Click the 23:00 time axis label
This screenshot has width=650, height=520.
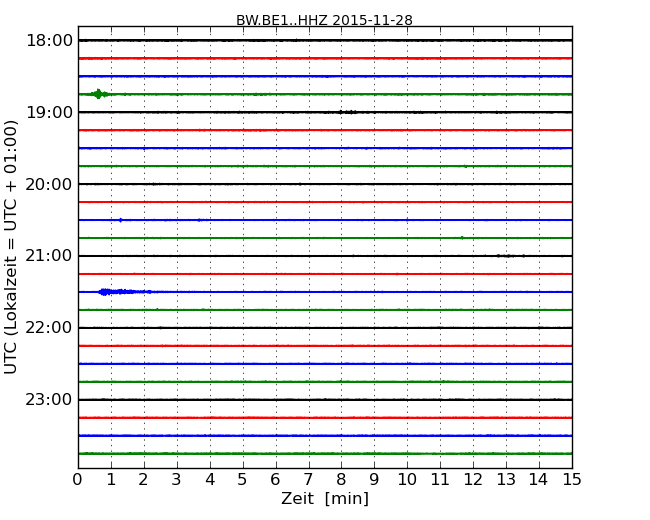pos(49,400)
